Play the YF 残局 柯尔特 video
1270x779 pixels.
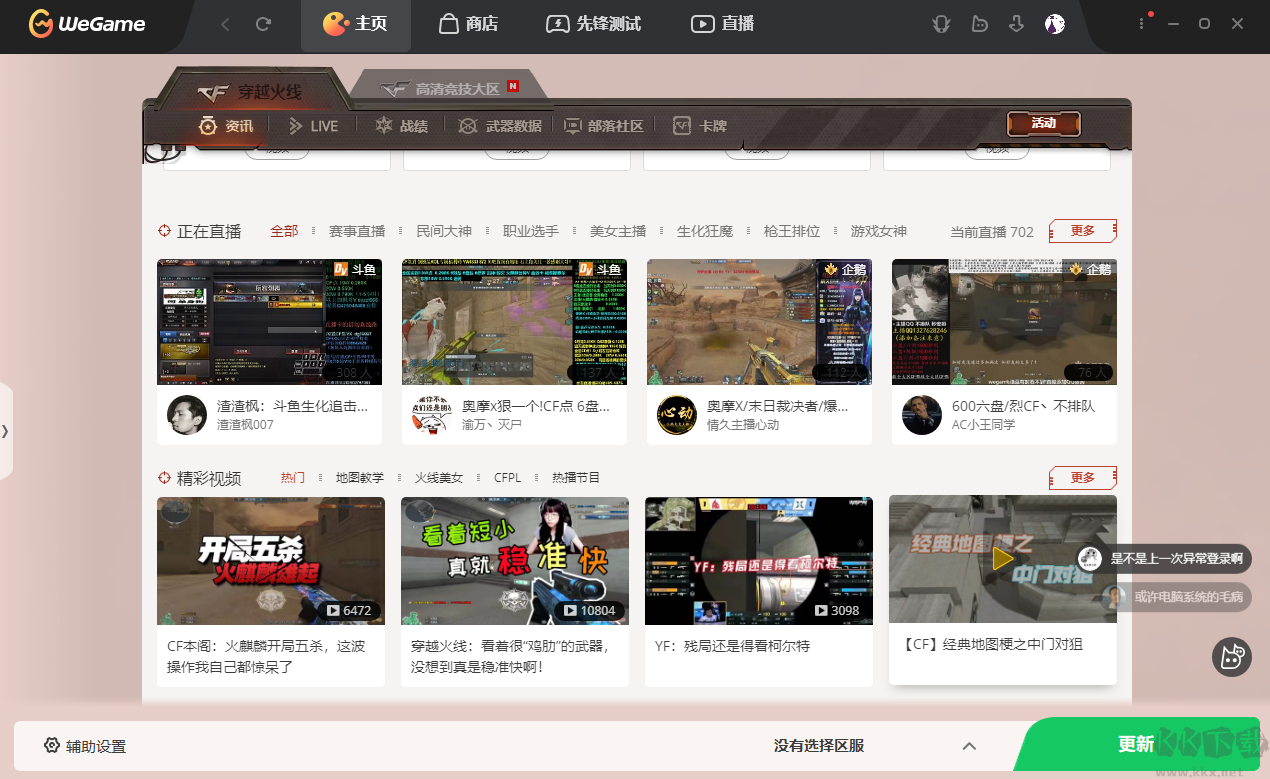pos(759,561)
